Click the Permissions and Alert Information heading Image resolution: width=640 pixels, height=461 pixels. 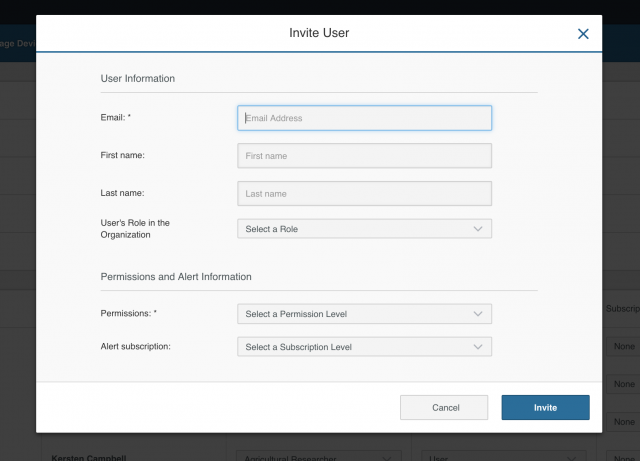point(176,276)
